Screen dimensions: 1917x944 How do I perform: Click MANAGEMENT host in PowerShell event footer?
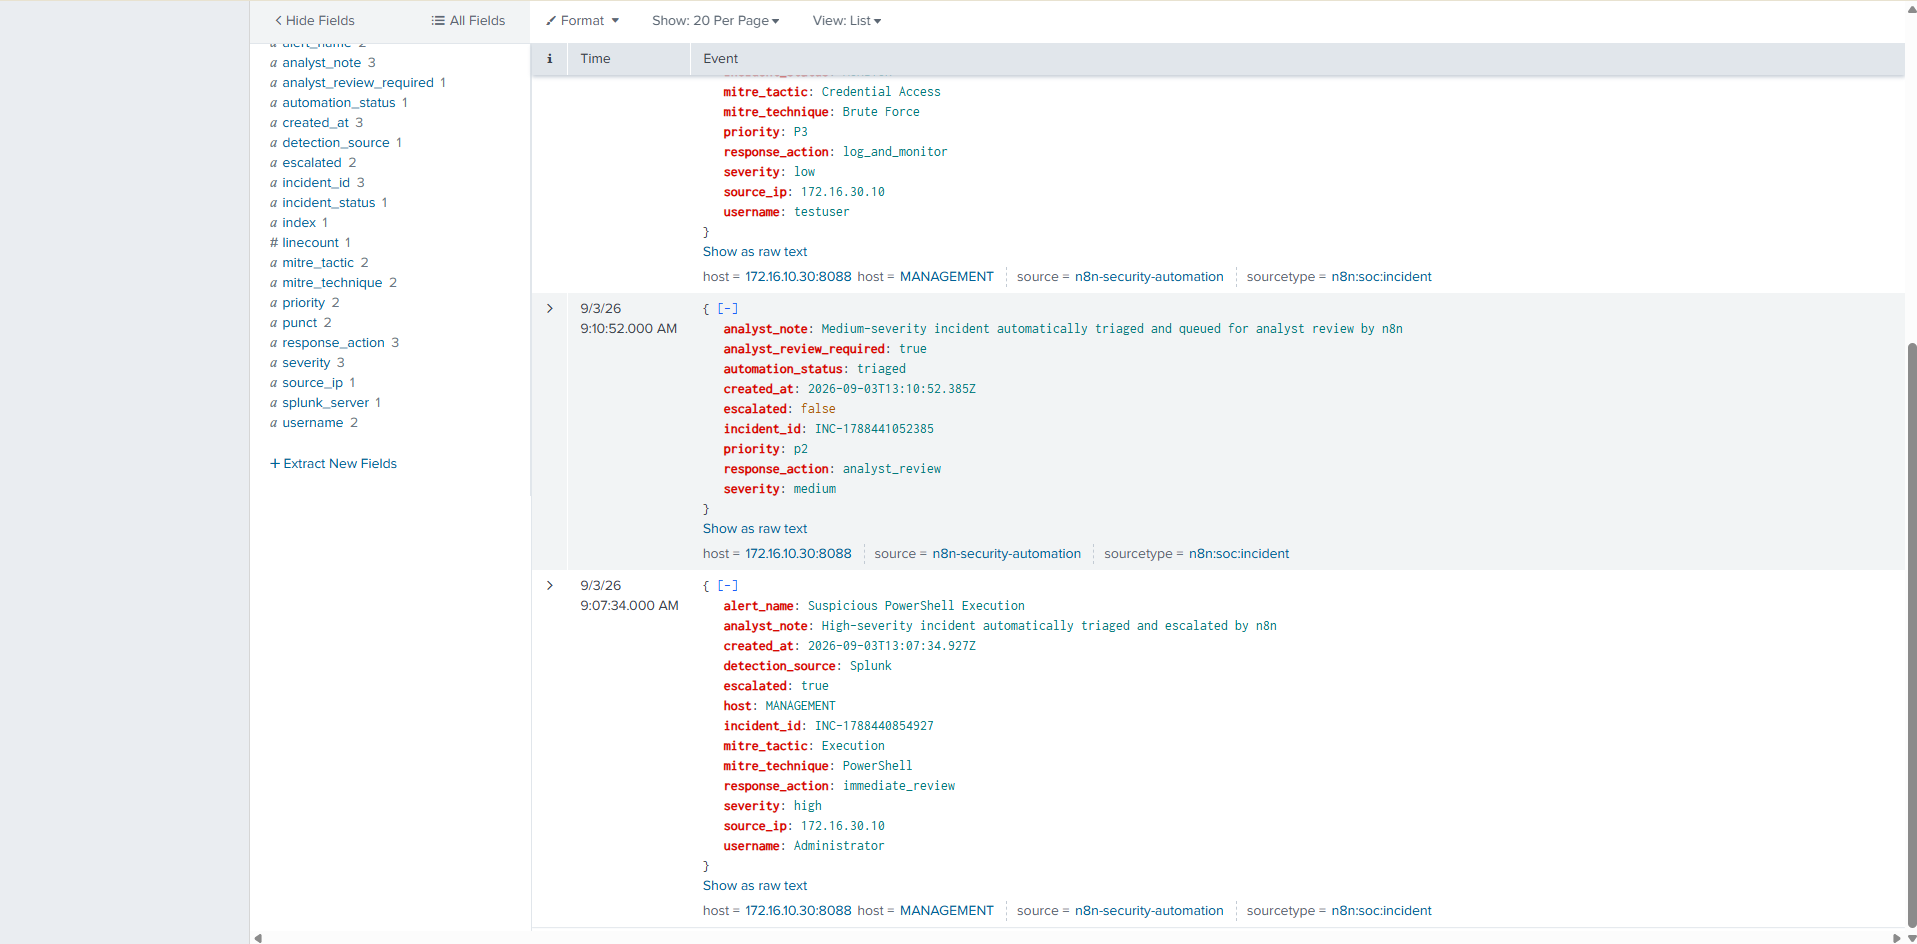point(947,911)
